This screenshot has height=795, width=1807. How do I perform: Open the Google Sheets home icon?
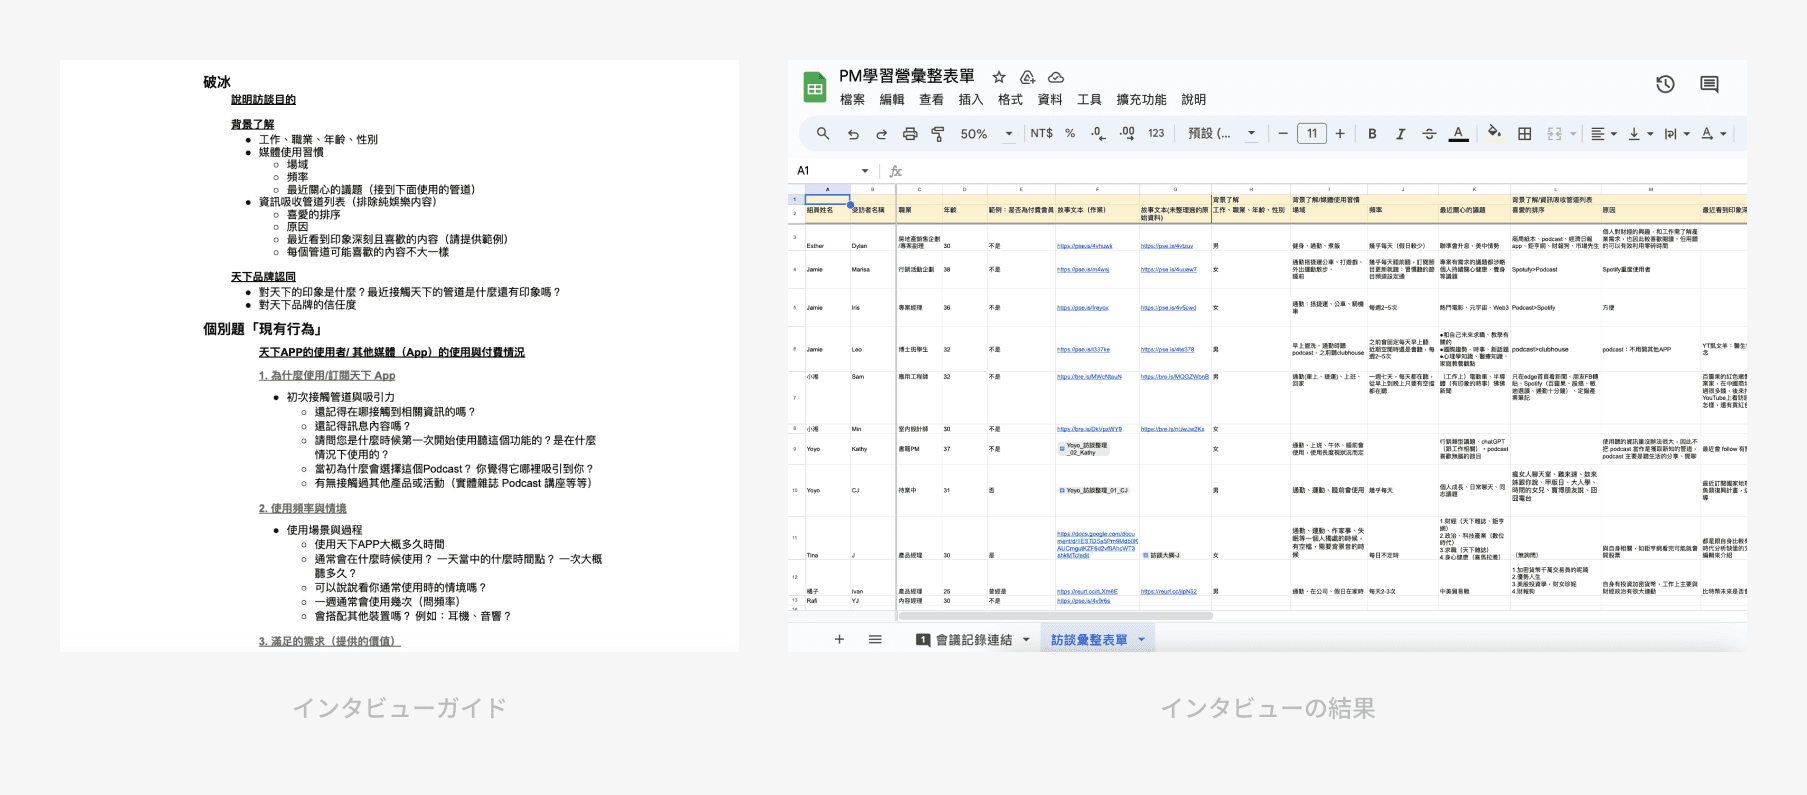pos(815,88)
